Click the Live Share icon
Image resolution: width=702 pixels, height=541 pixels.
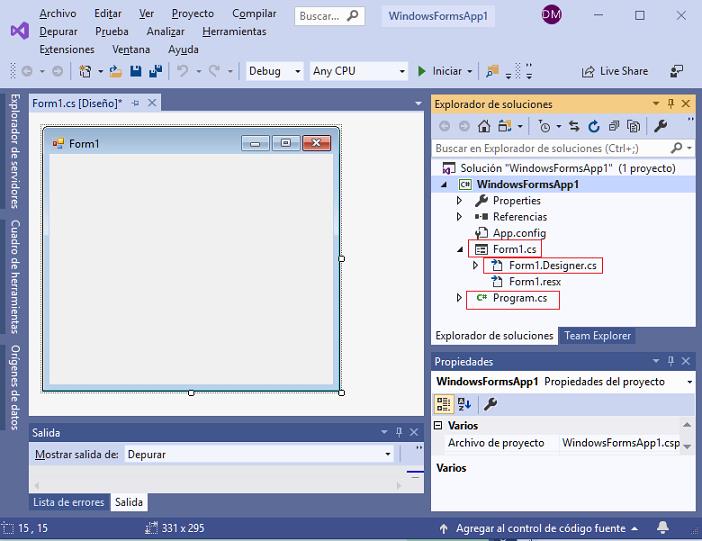pyautogui.click(x=588, y=72)
